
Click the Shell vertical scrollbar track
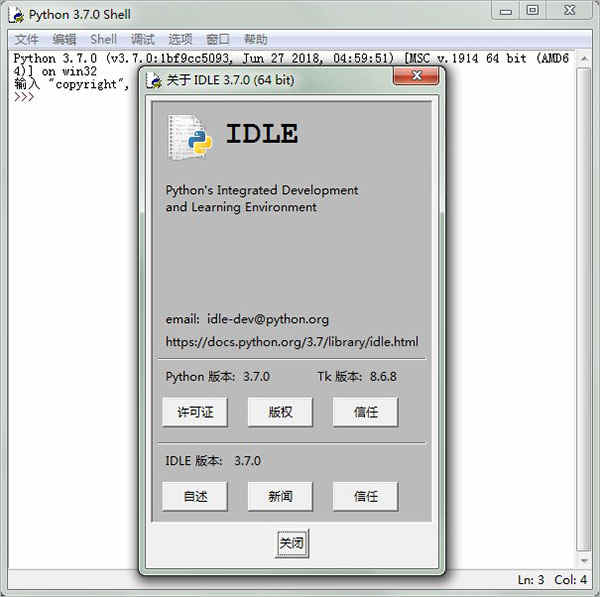[584, 308]
